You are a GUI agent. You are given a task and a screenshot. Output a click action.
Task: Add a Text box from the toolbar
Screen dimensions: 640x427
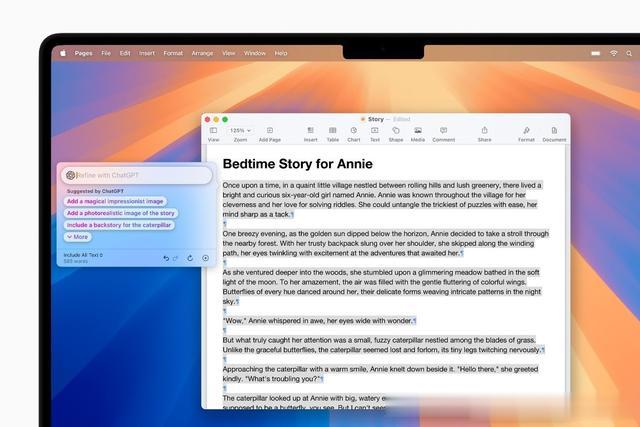375,131
